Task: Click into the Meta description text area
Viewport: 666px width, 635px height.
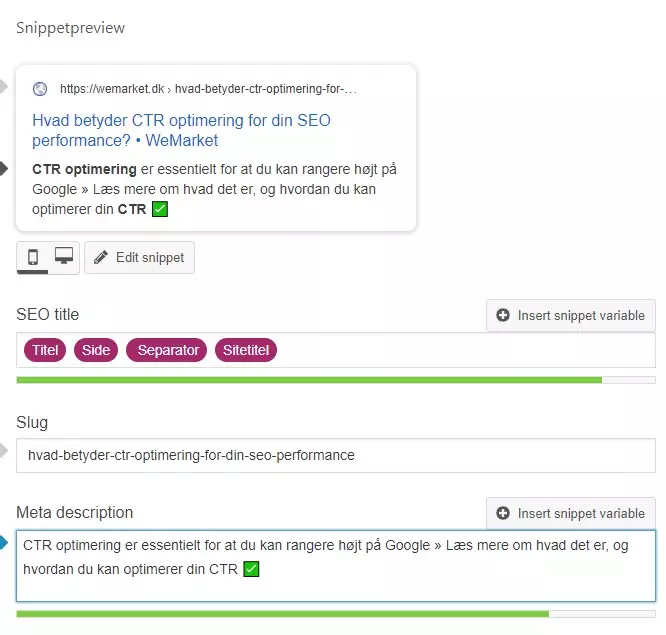Action: pos(336,566)
